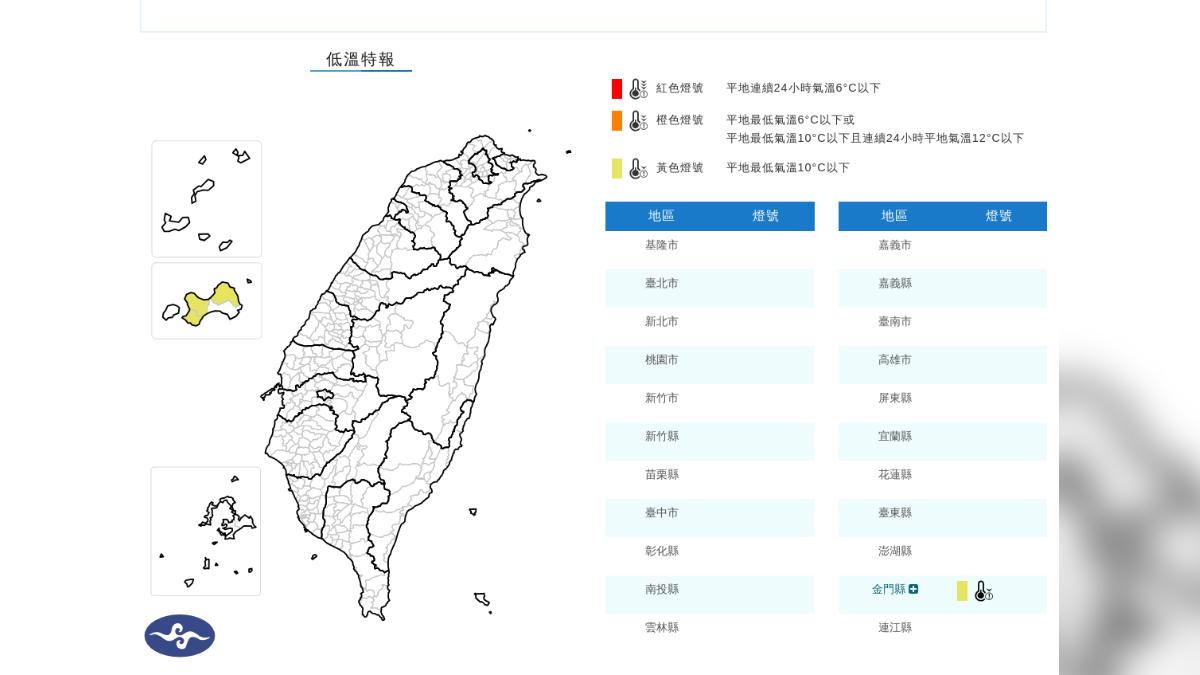This screenshot has width=1200, height=675.
Task: Click the left table 地區 column header
Action: click(661, 216)
